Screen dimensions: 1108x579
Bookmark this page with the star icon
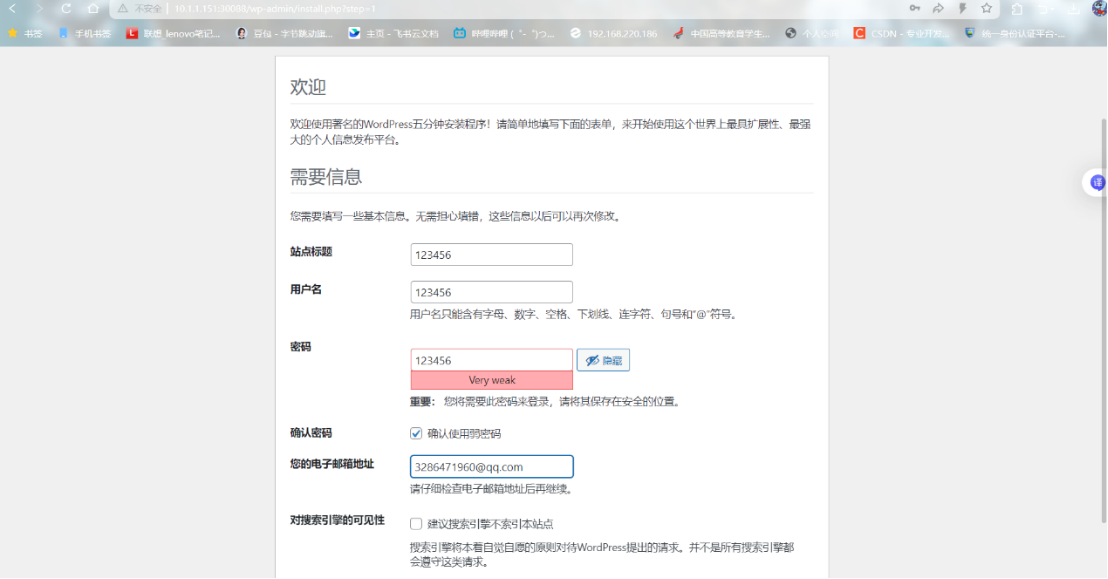click(986, 8)
